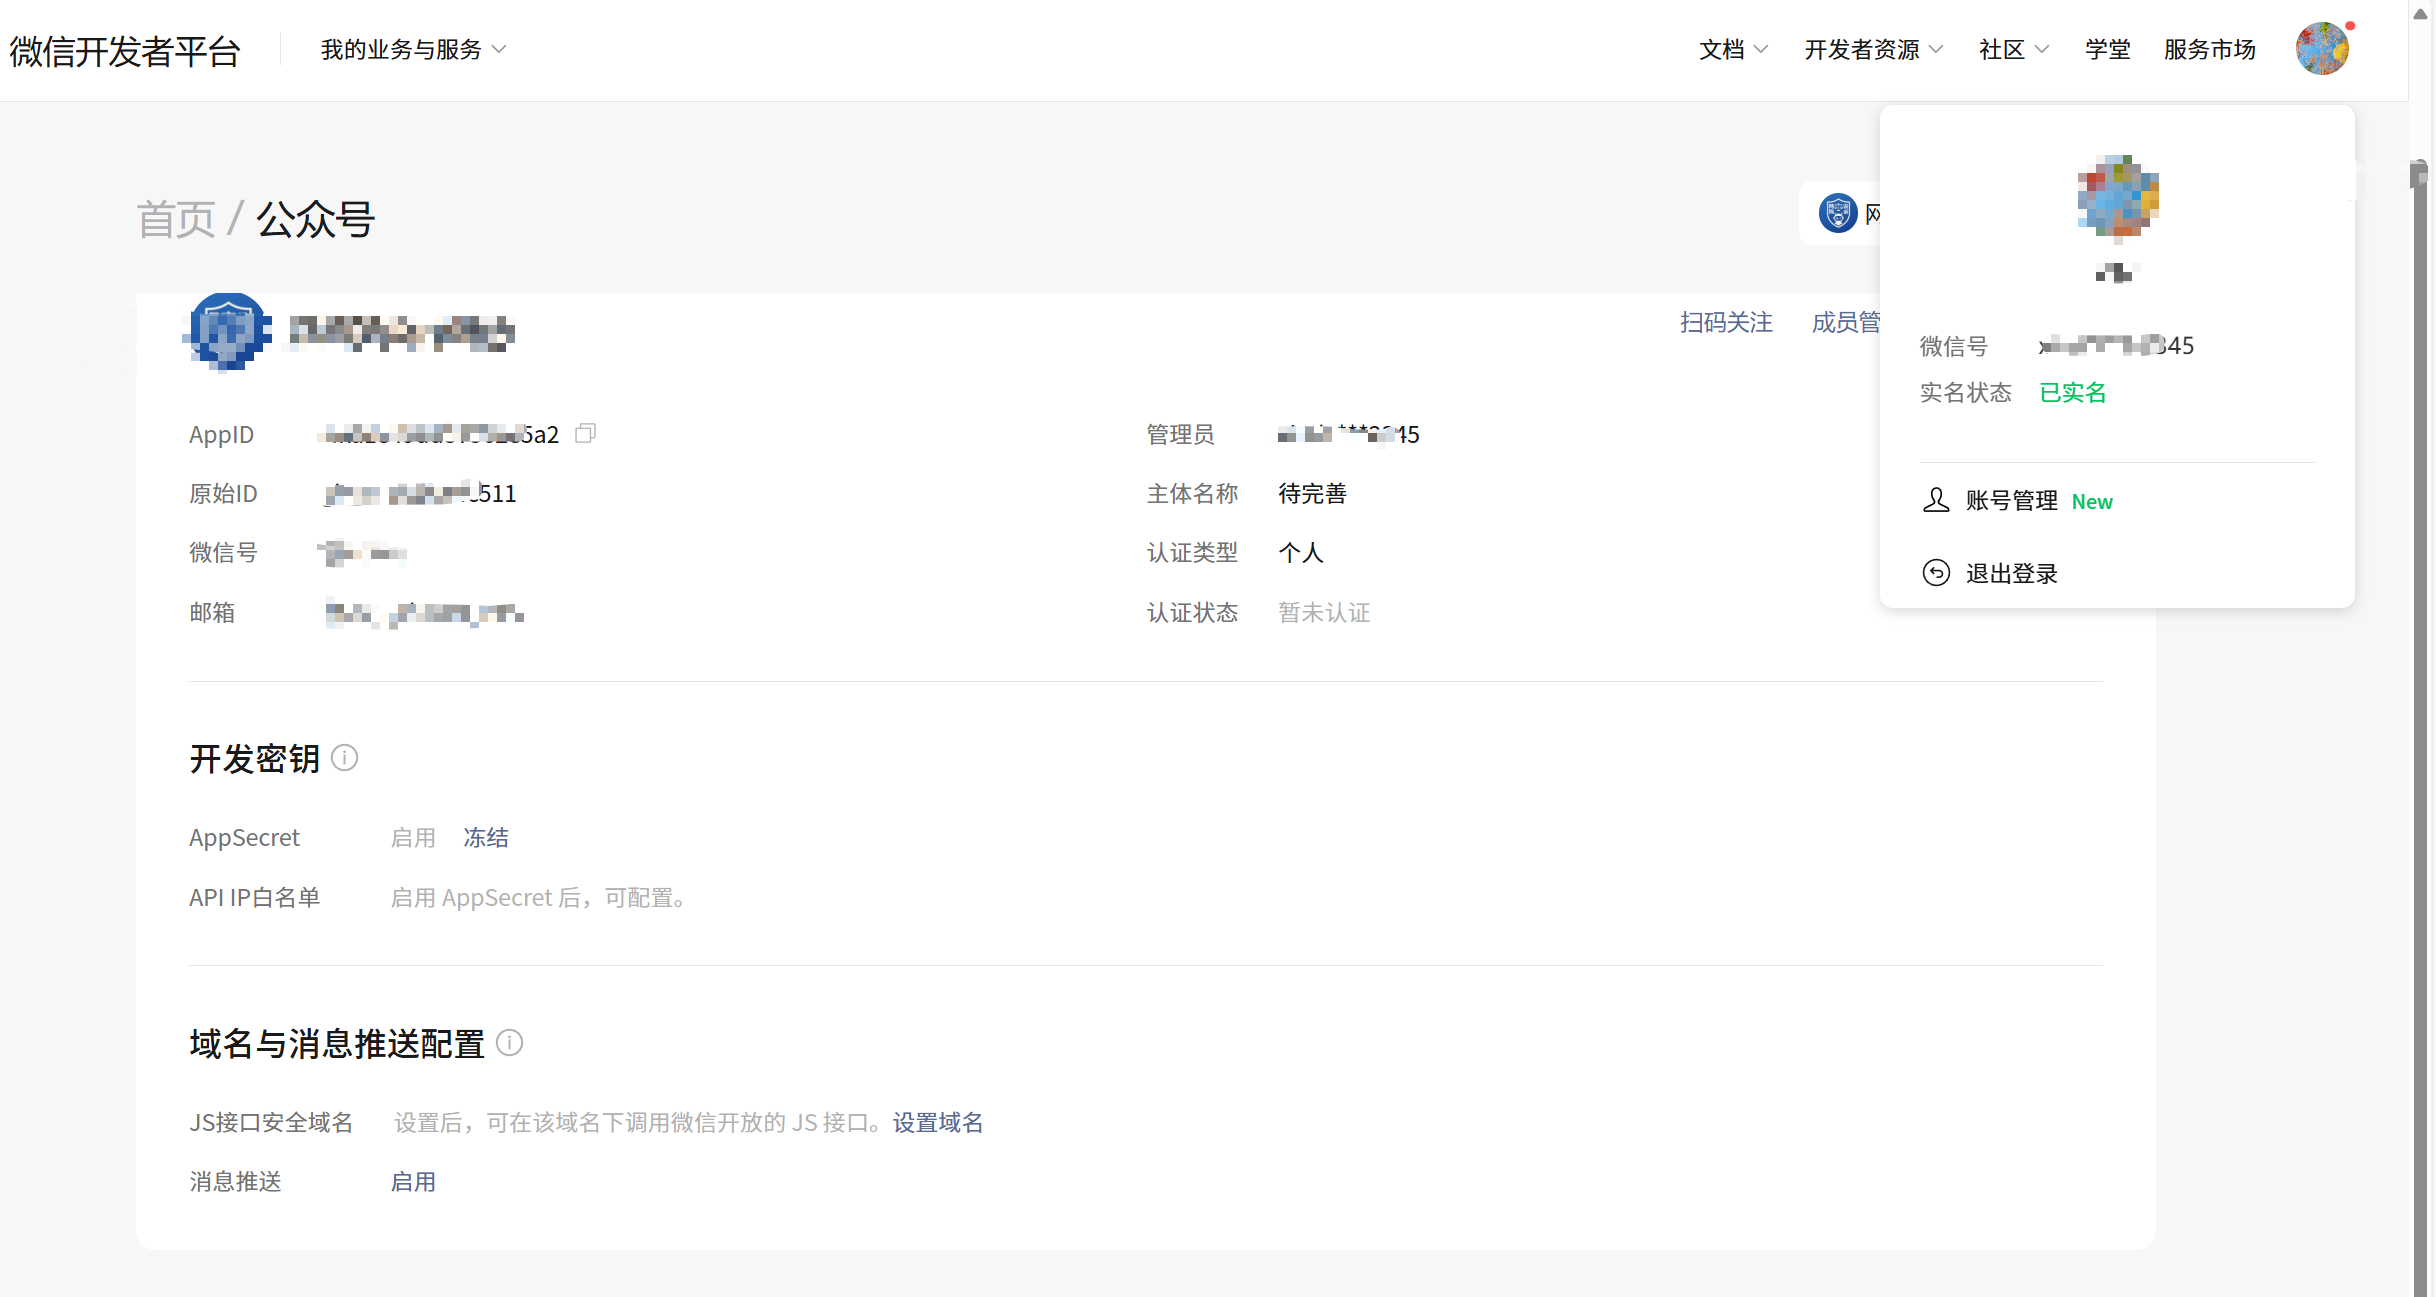This screenshot has width=2436, height=1297.
Task: Expand 我的业务与服务 dropdown
Action: coord(412,49)
